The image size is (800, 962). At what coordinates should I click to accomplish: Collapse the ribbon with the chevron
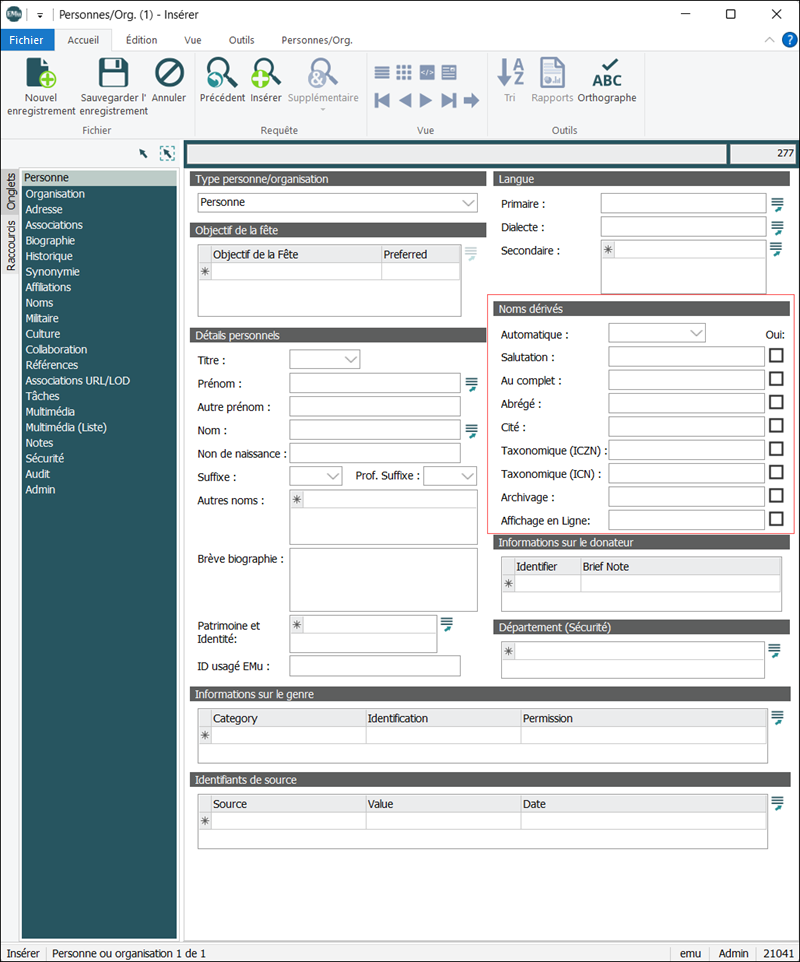point(769,40)
